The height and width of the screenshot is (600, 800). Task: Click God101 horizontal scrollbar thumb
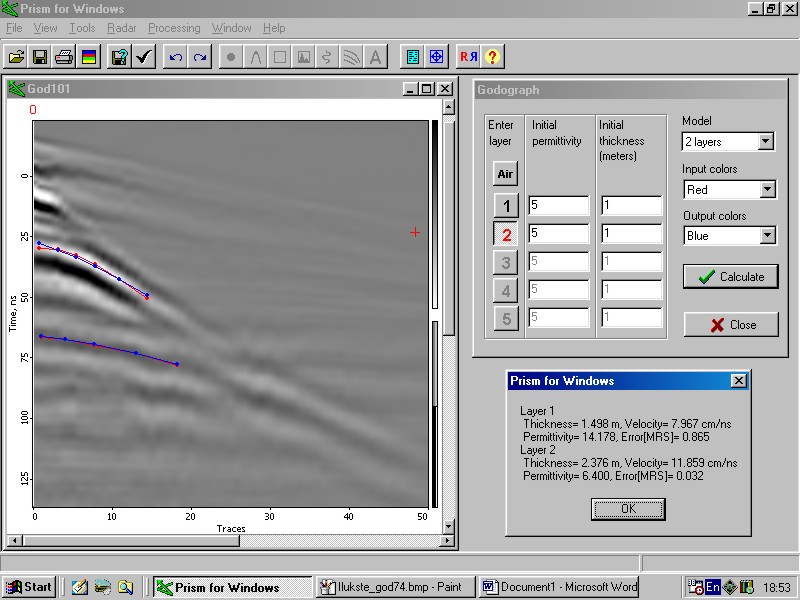131,540
